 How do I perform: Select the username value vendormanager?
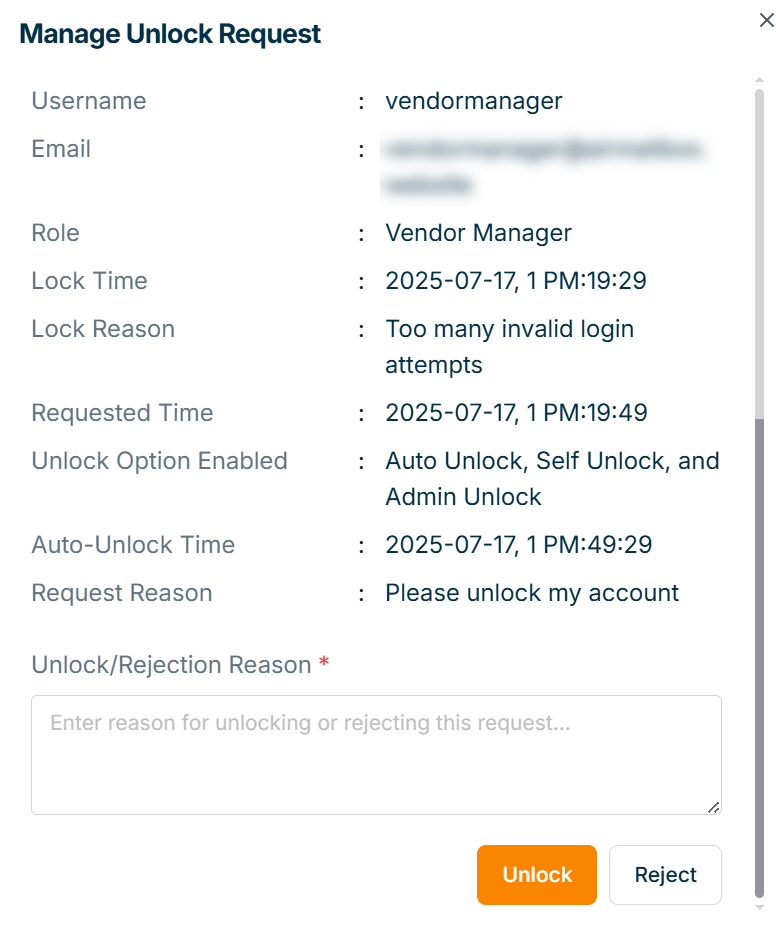coord(474,101)
